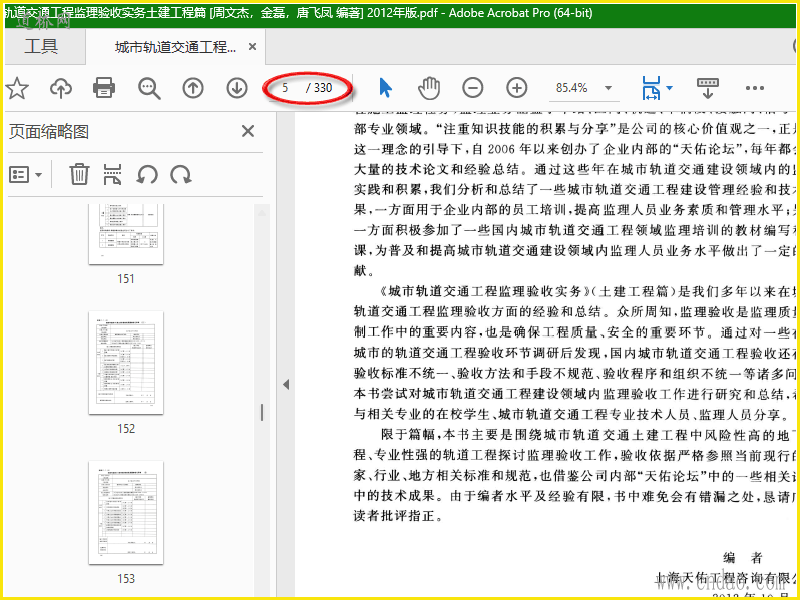This screenshot has height=600, width=800.
Task: Print the document with printer icon
Action: [104, 88]
